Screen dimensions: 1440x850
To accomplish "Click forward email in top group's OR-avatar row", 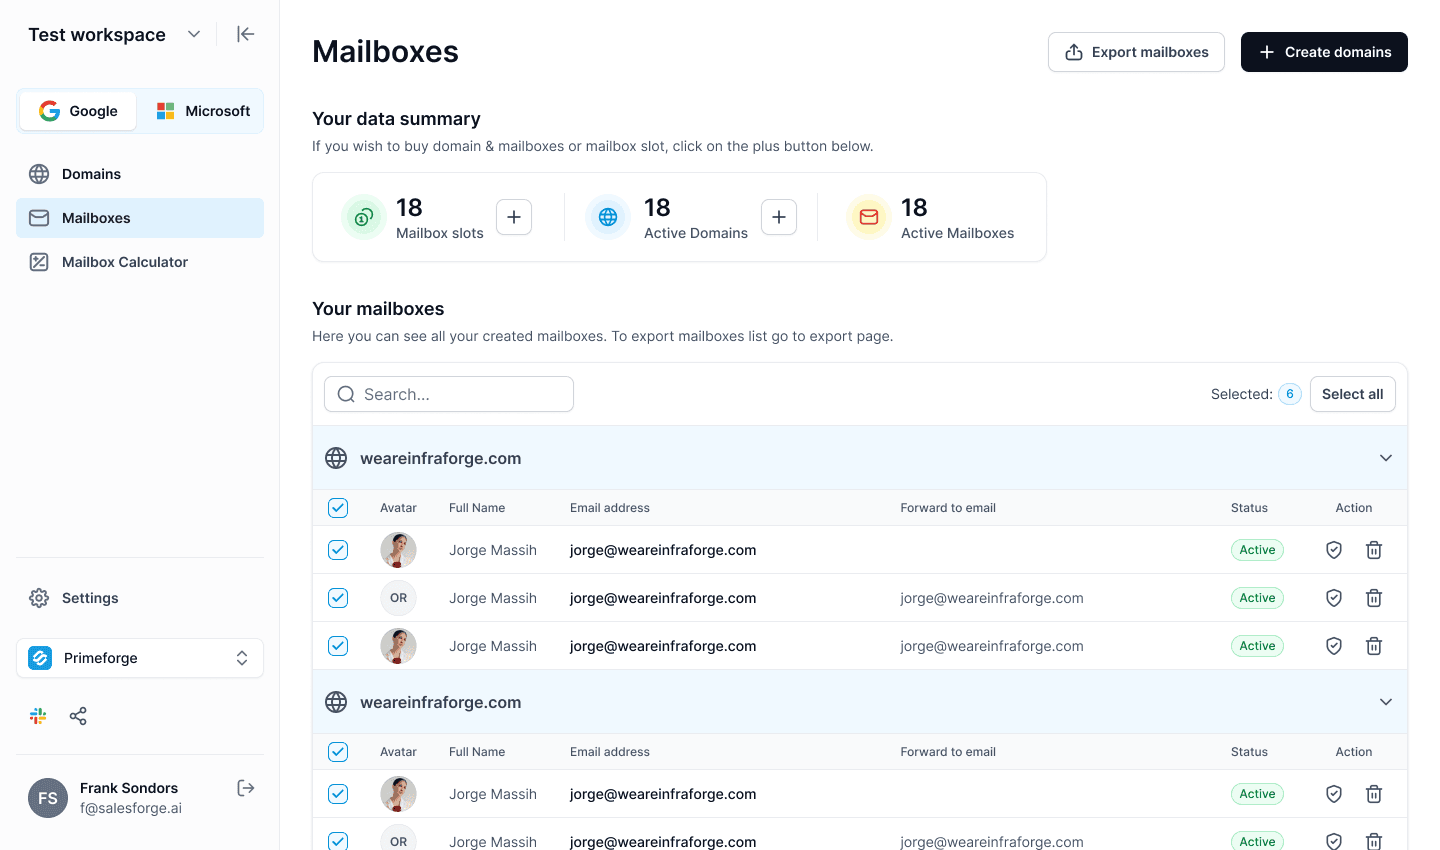I will pos(992,598).
